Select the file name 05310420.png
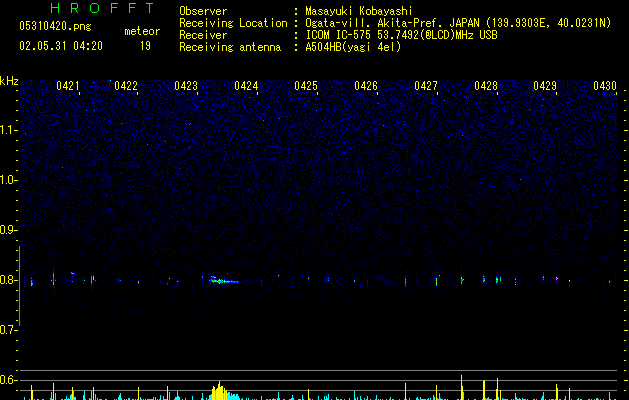Image resolution: width=629 pixels, height=400 pixels. pos(55,27)
